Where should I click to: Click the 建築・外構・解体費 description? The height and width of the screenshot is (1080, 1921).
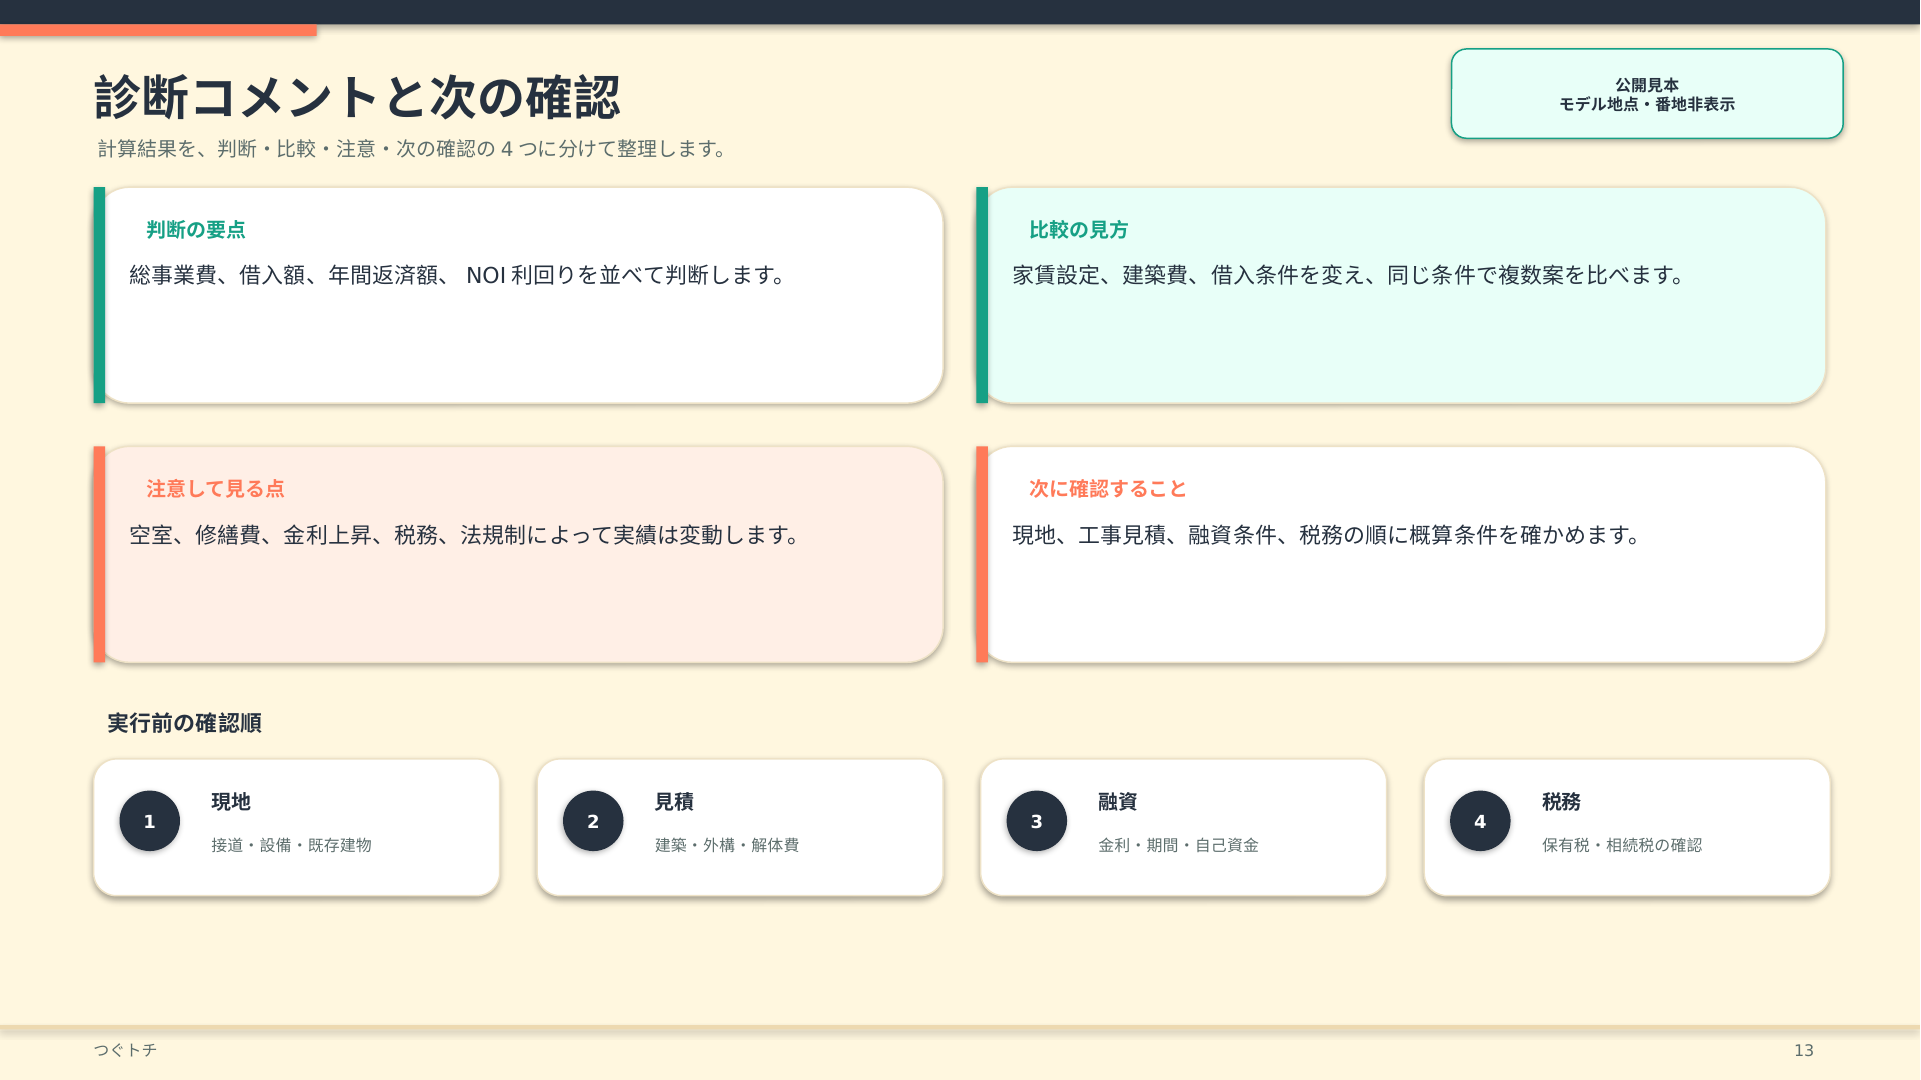727,845
